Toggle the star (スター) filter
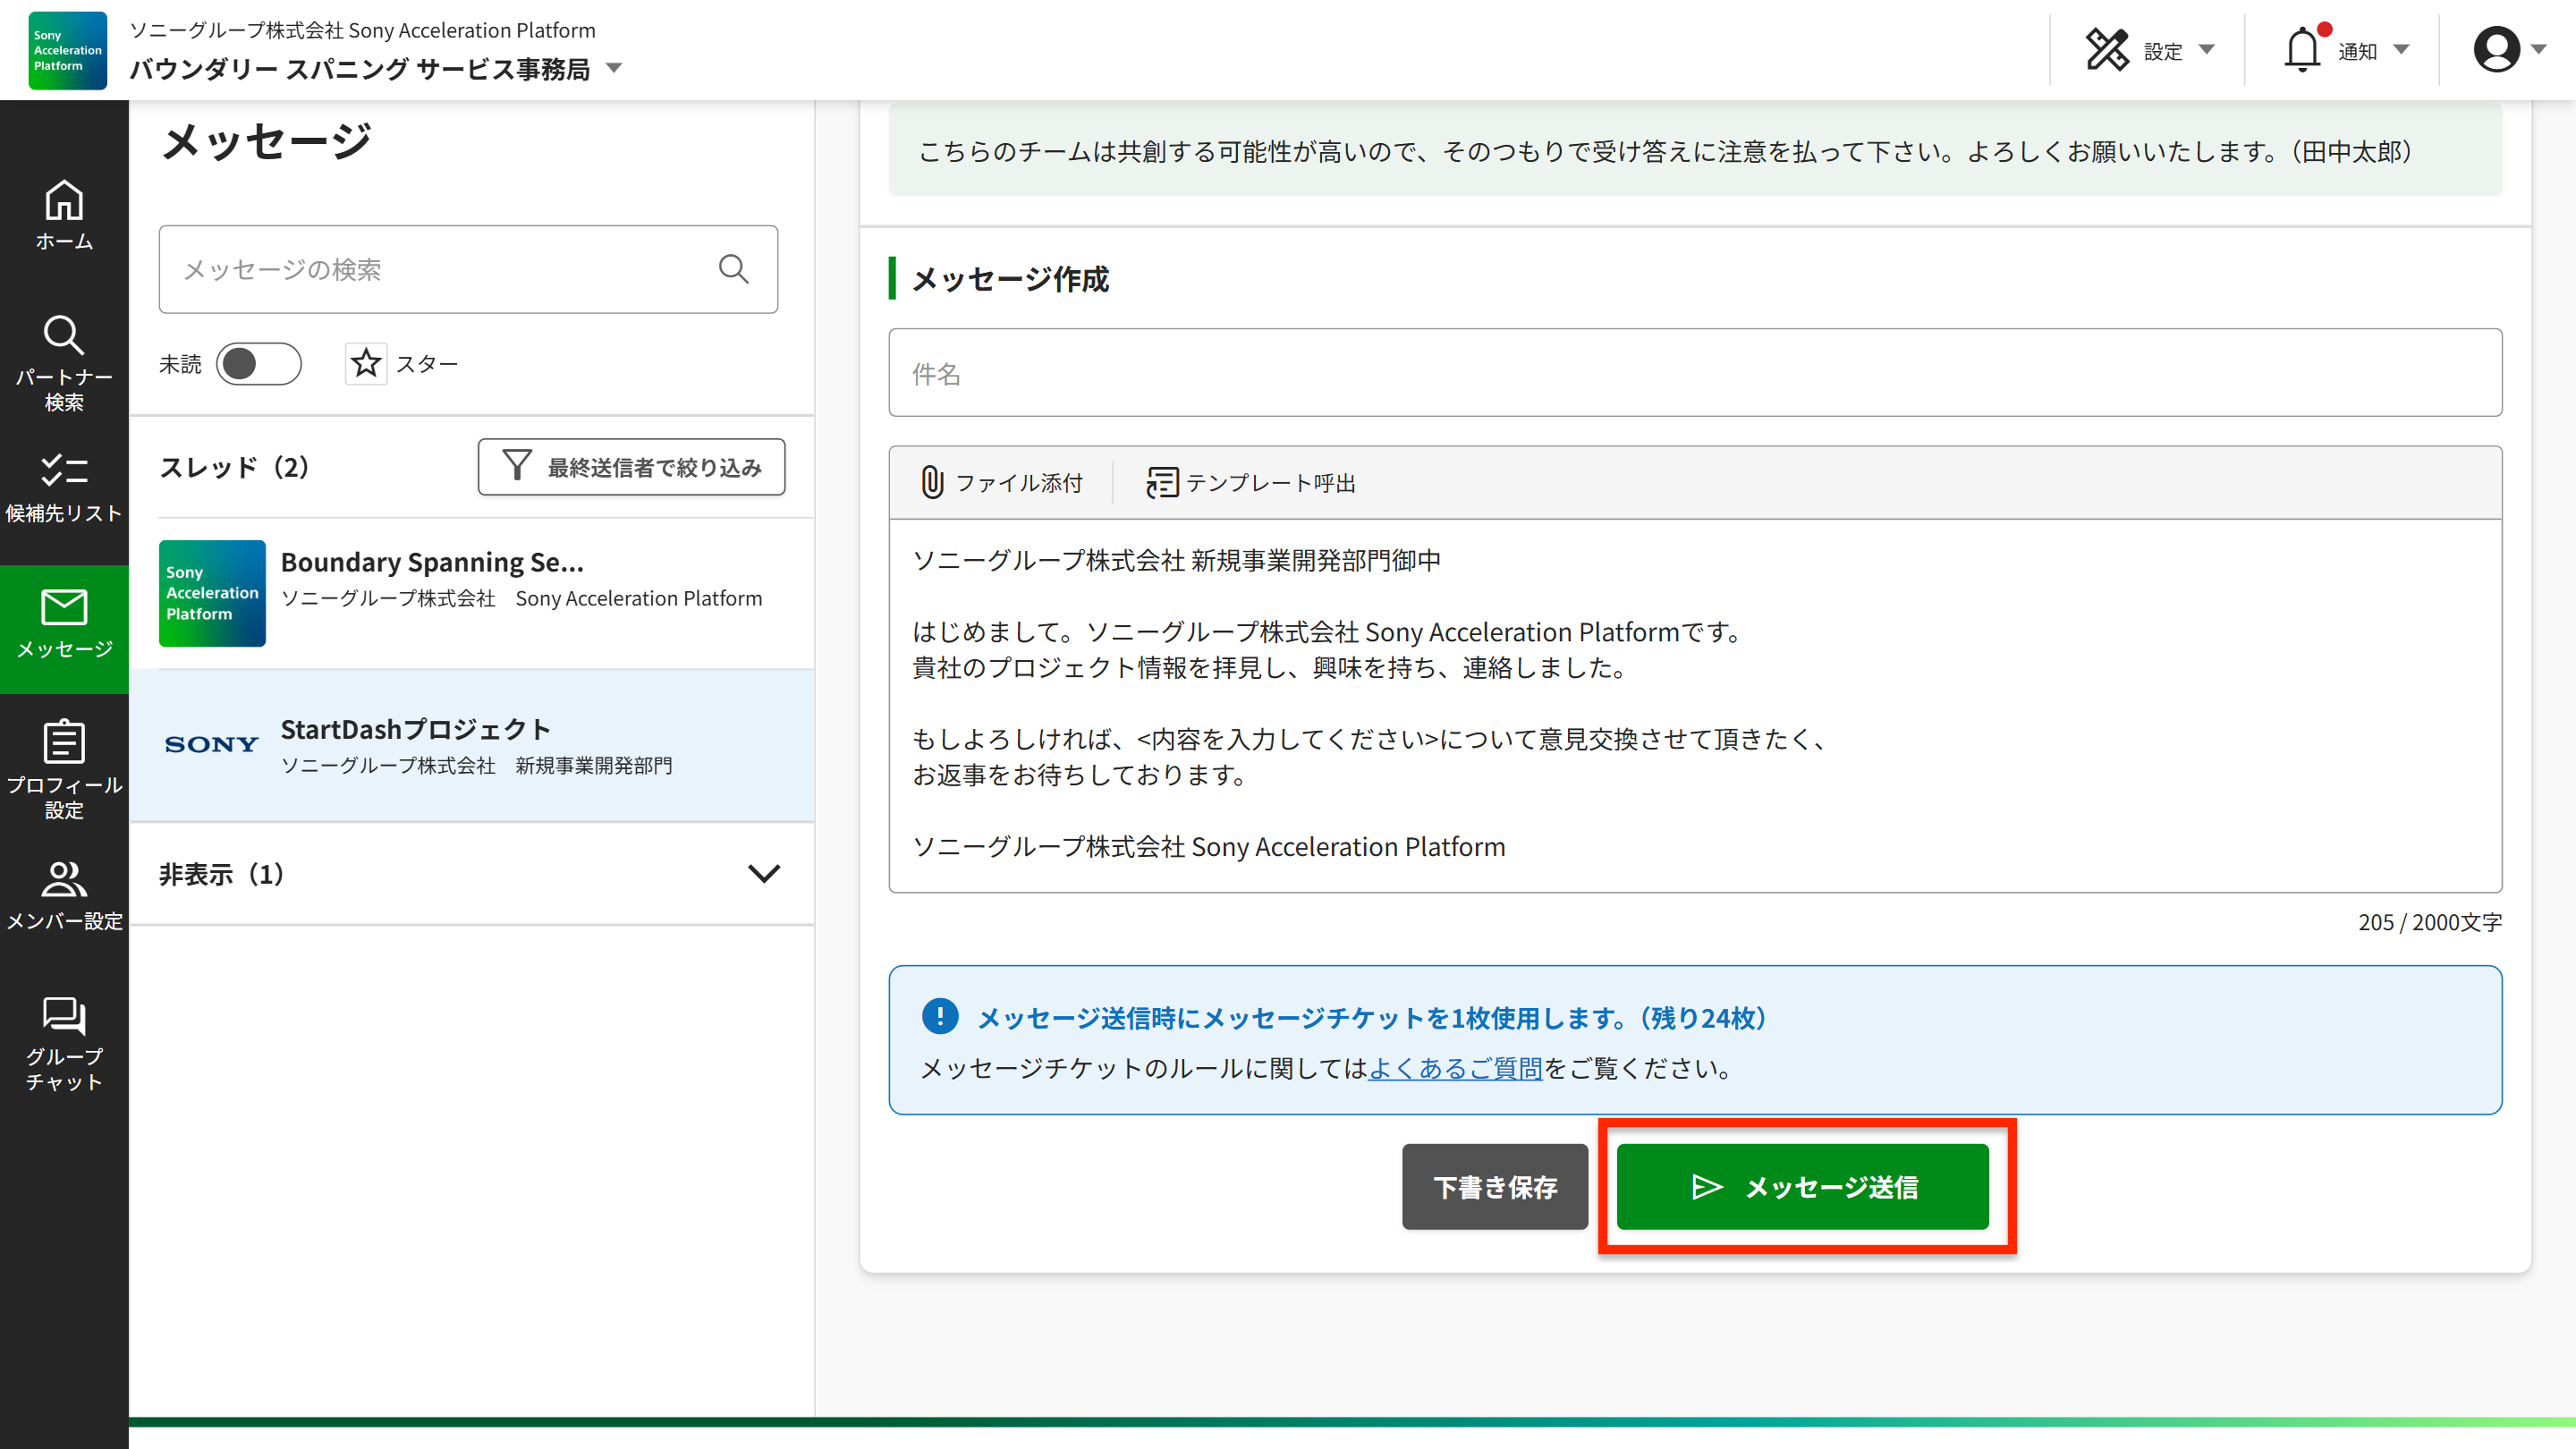Viewport: 2576px width, 1449px height. pyautogui.click(x=366, y=363)
